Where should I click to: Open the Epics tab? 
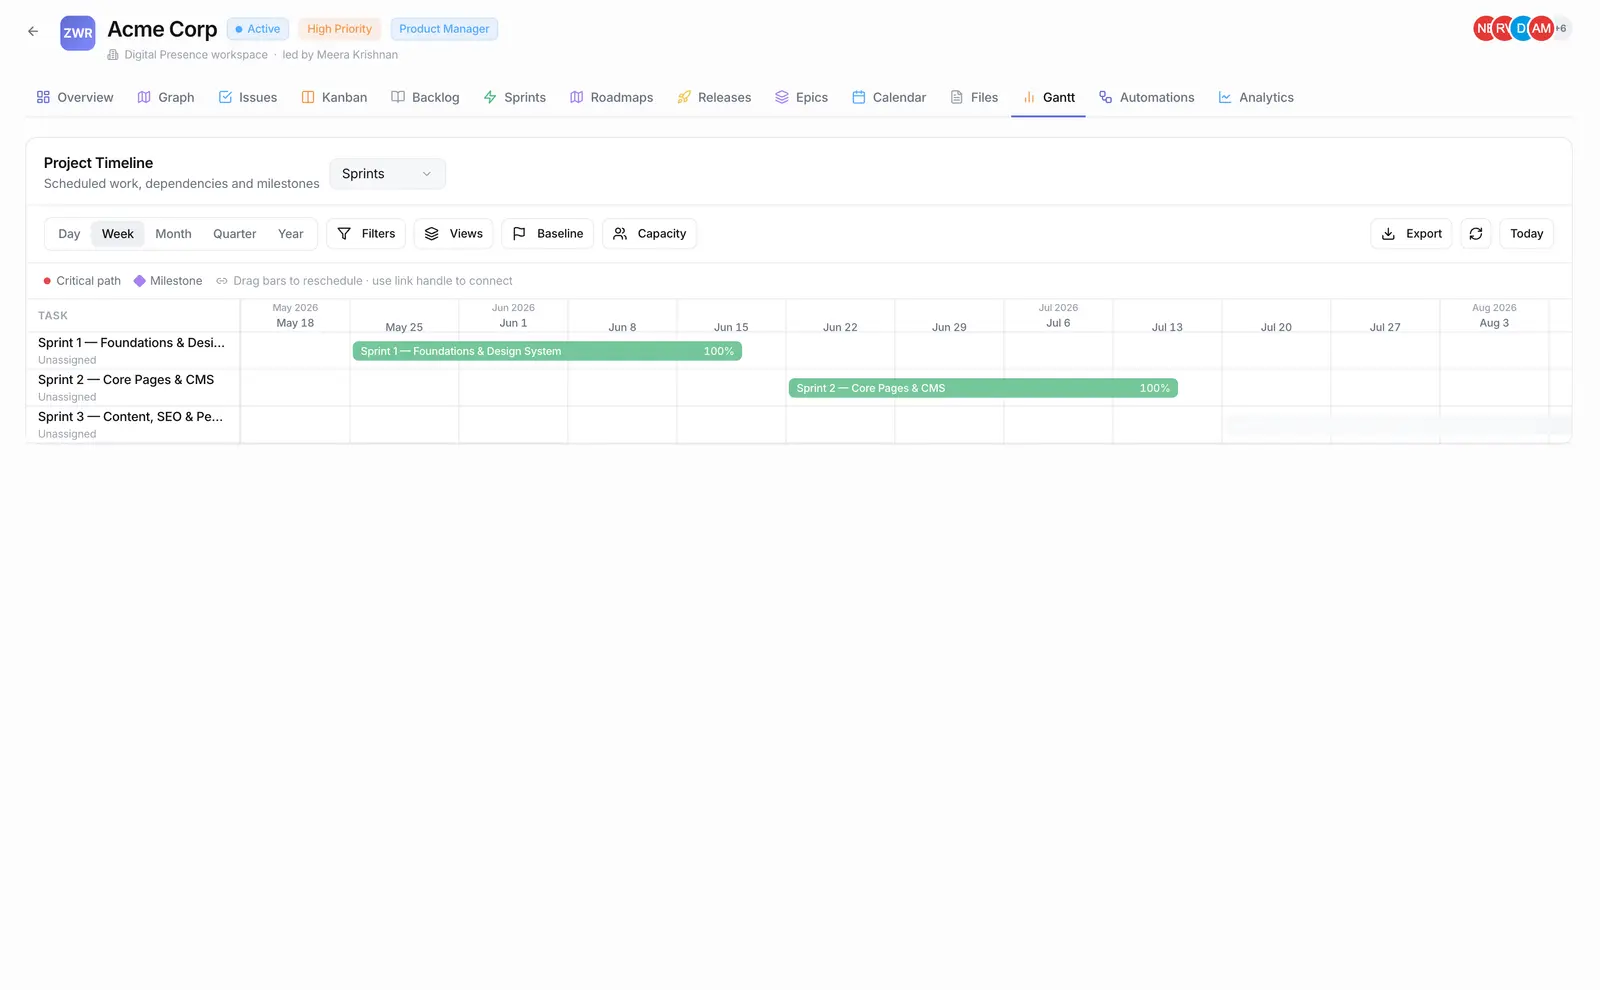[x=802, y=97]
